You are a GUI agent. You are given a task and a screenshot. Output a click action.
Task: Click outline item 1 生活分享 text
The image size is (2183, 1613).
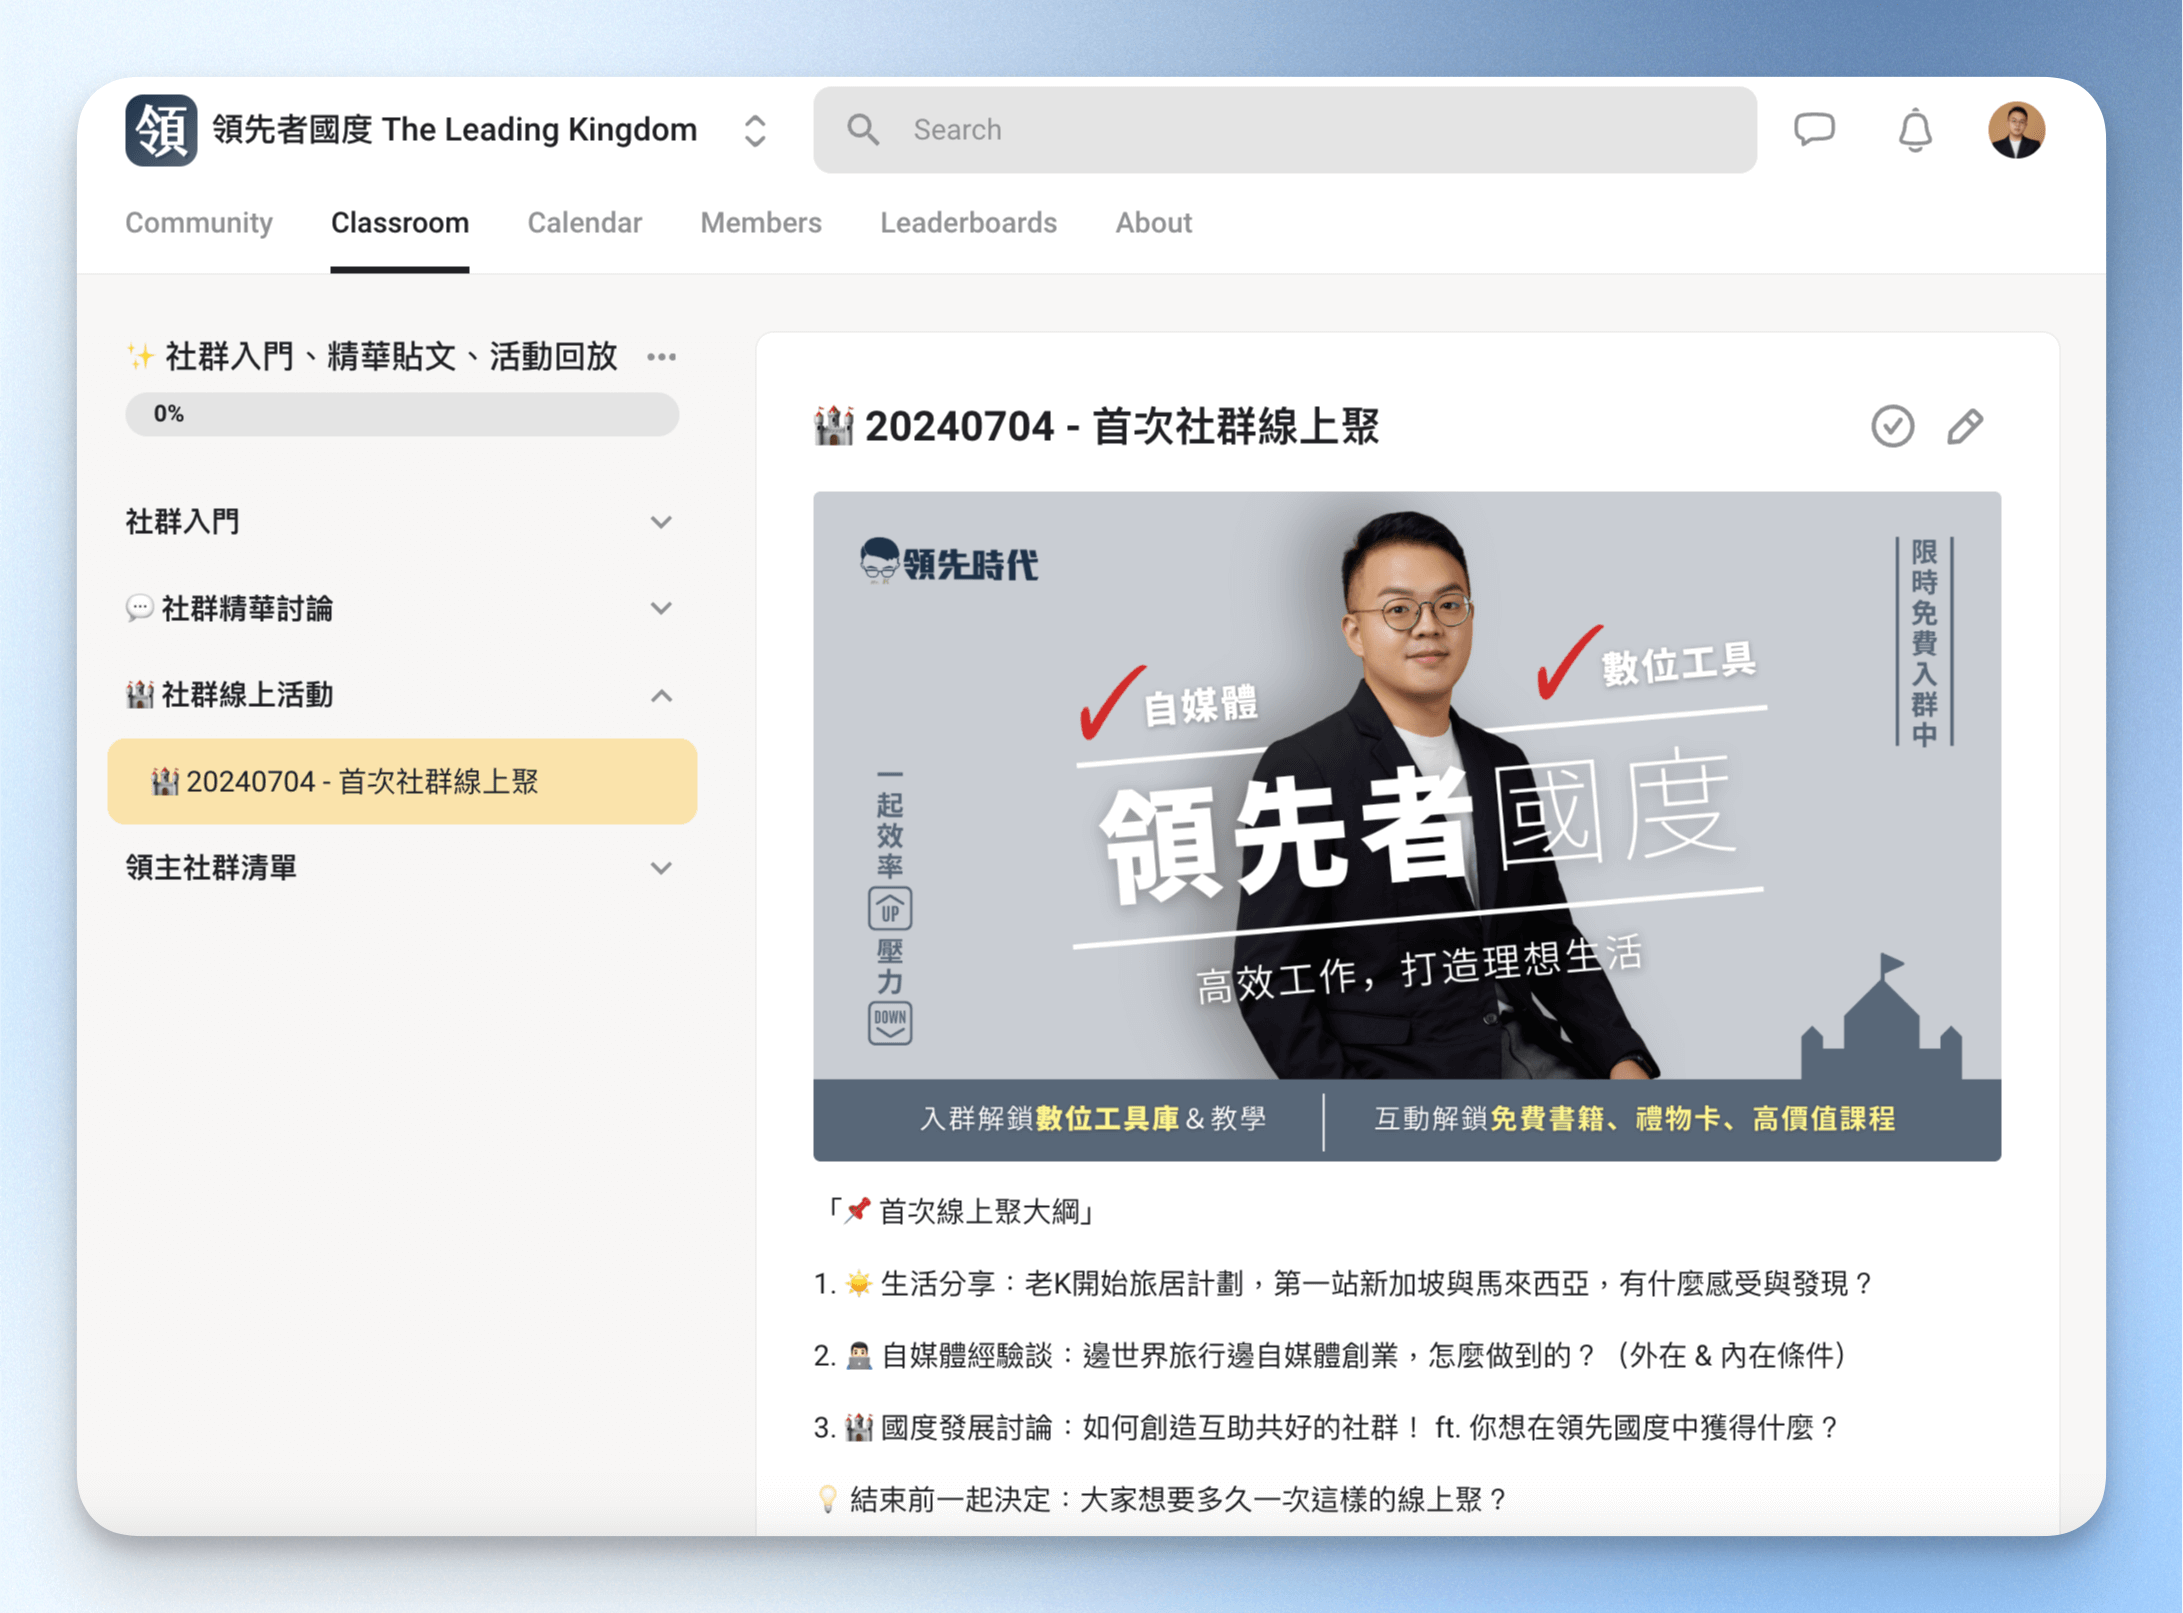(x=1344, y=1284)
